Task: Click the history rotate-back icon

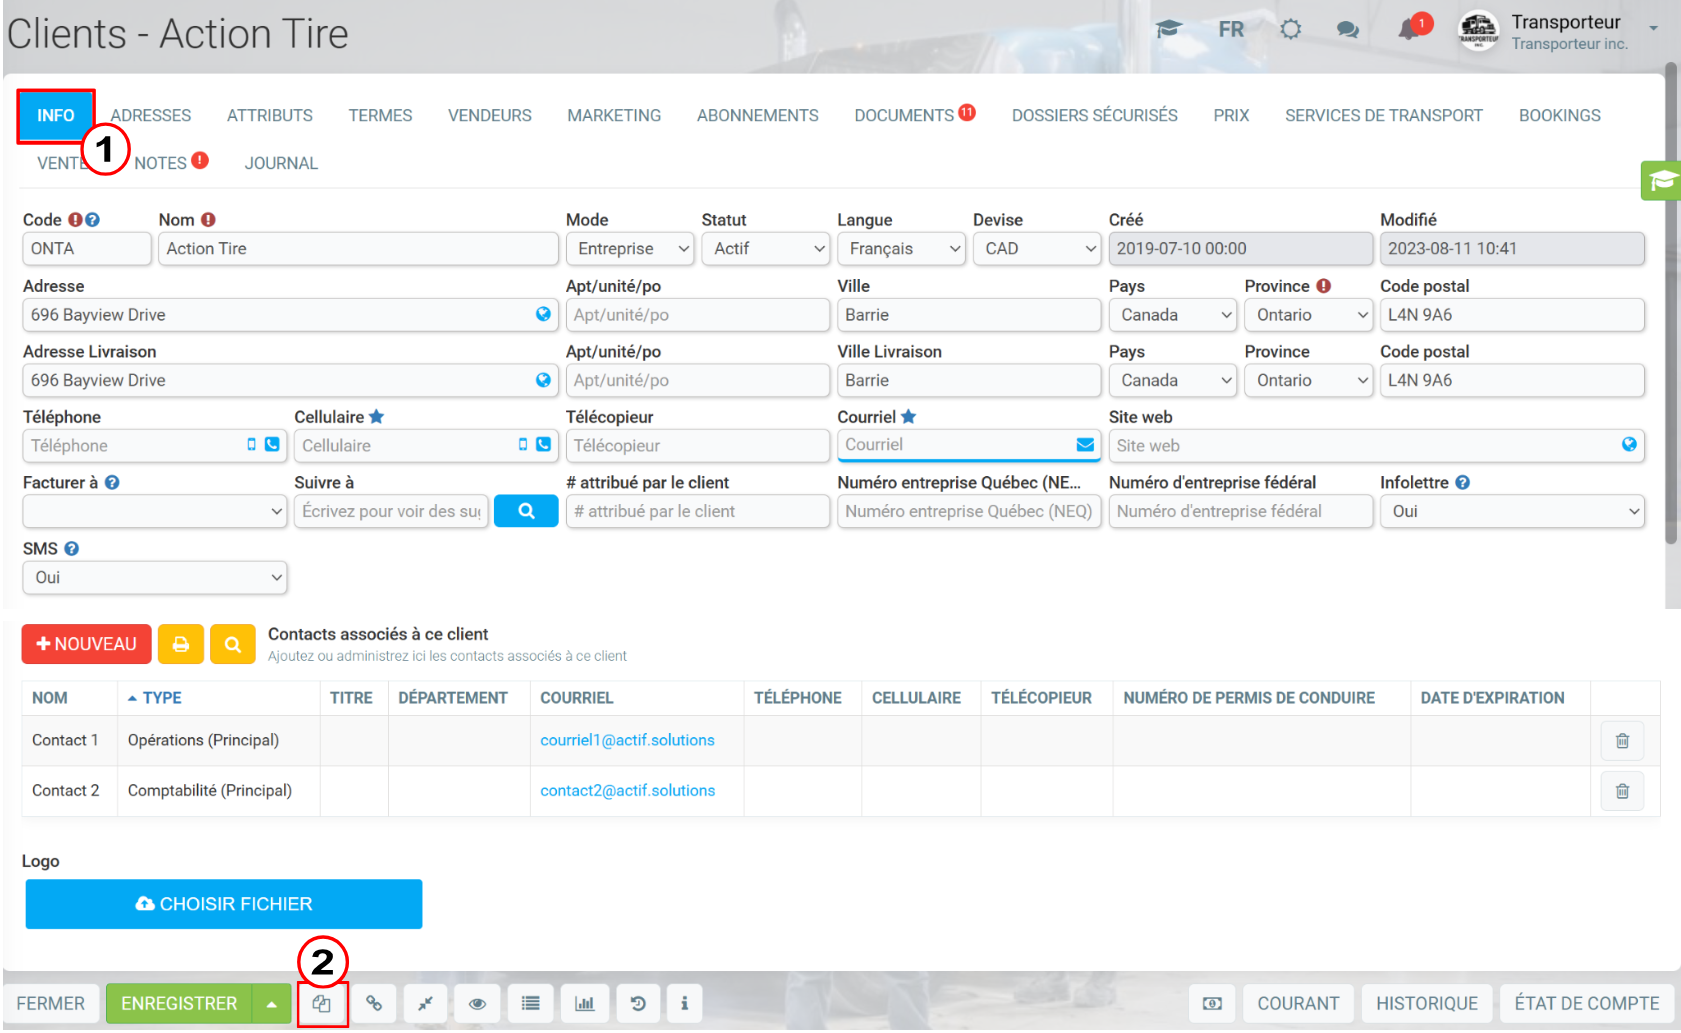Action: pyautogui.click(x=638, y=1003)
